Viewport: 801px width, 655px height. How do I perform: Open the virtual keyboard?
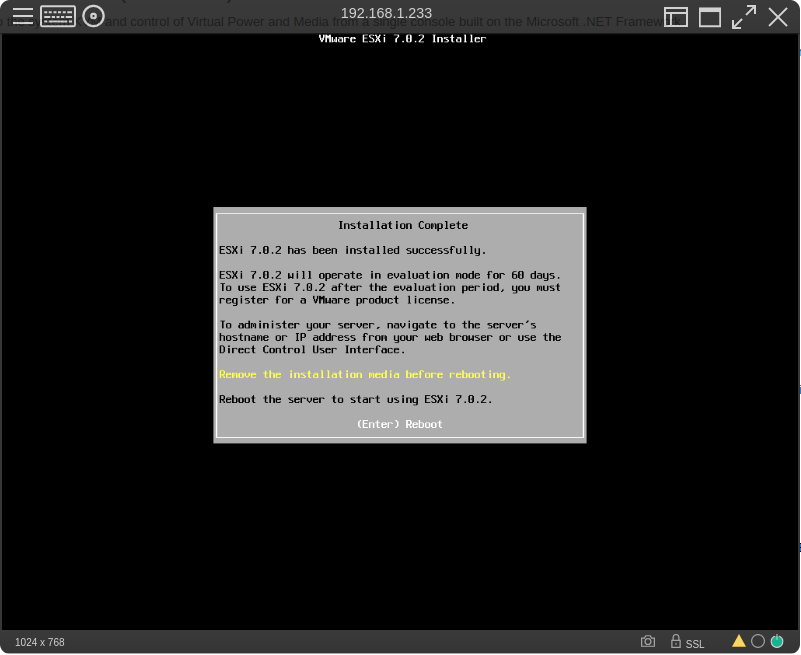click(x=58, y=16)
